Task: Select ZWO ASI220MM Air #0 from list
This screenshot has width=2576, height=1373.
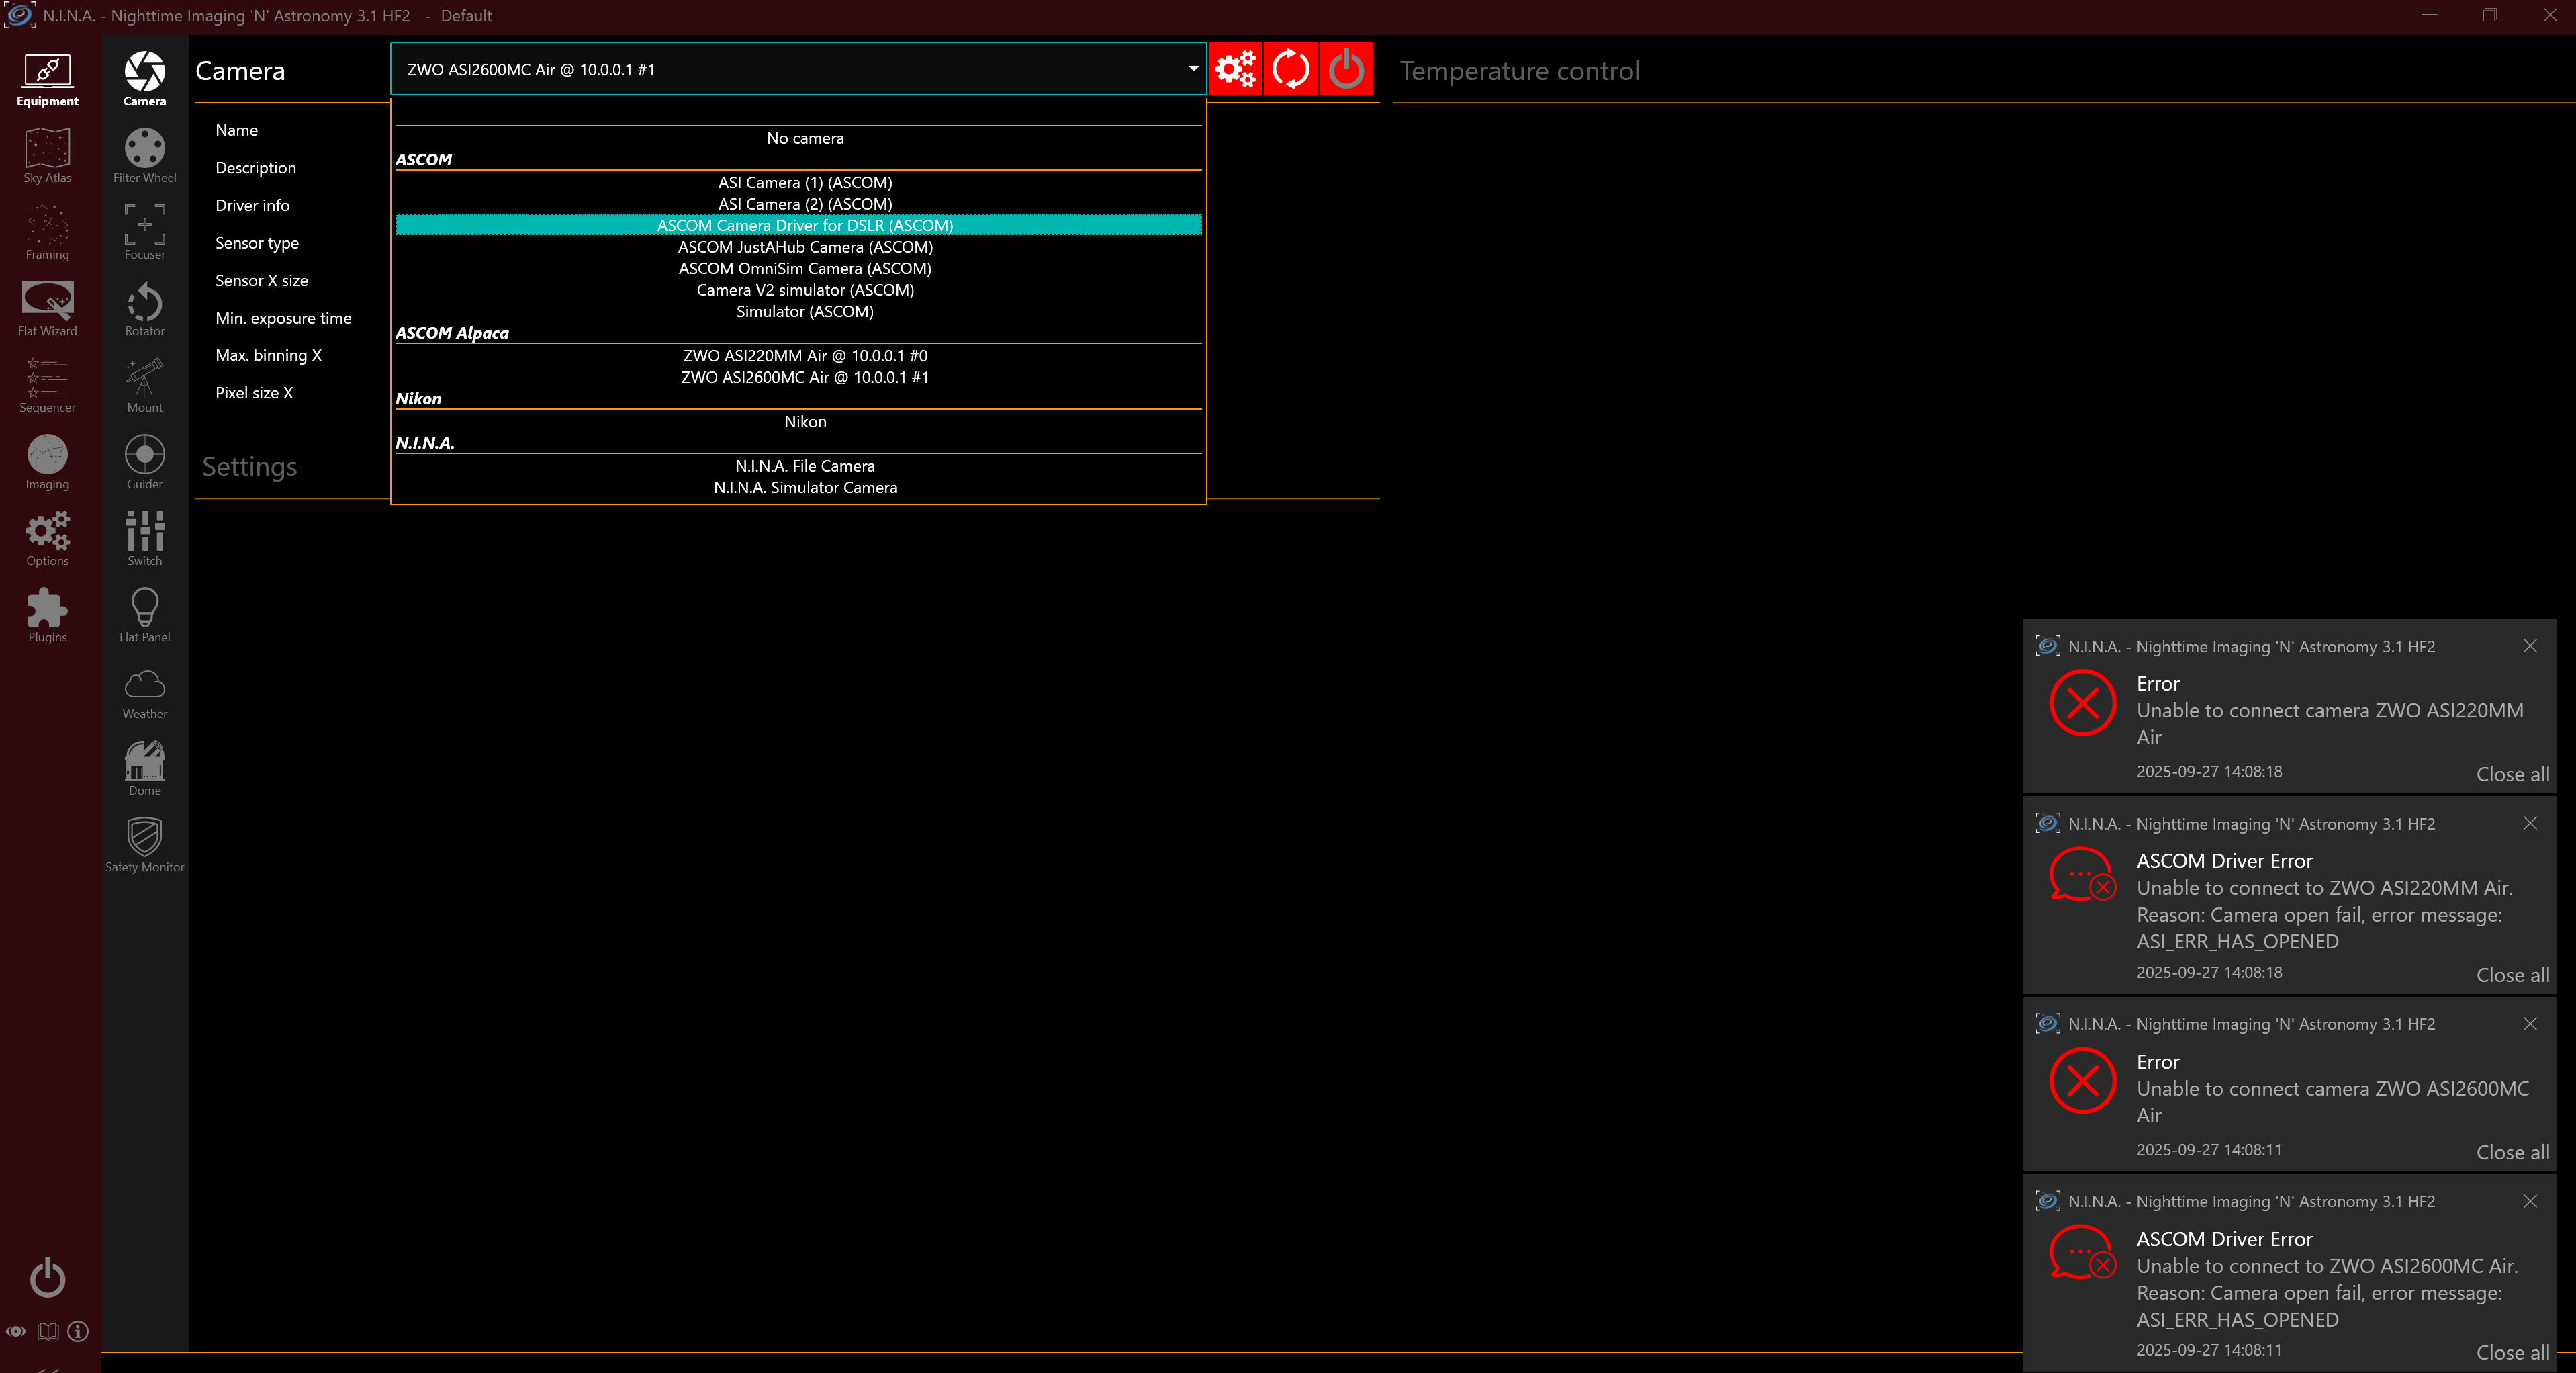Action: 804,356
